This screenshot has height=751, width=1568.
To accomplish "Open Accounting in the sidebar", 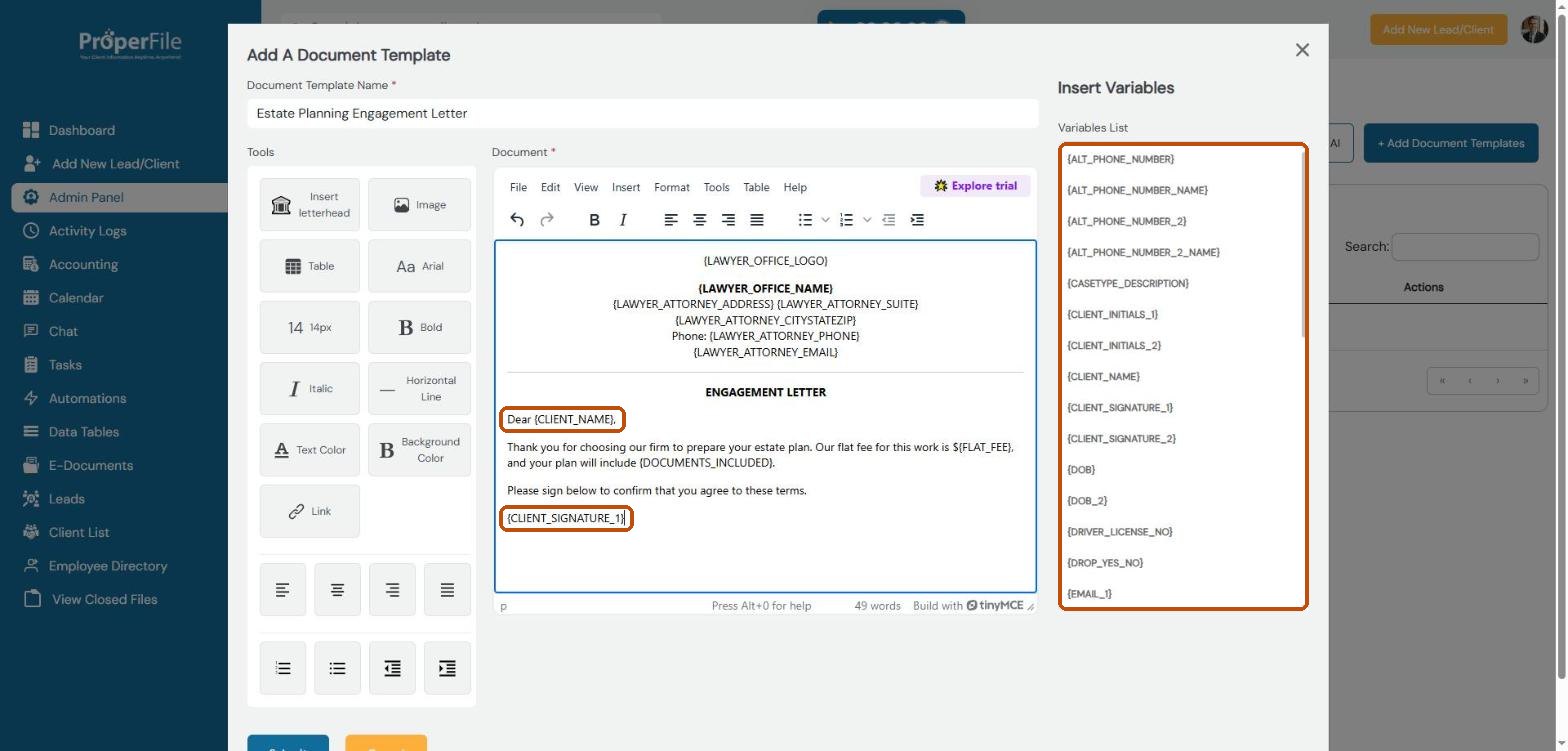I will (x=83, y=265).
